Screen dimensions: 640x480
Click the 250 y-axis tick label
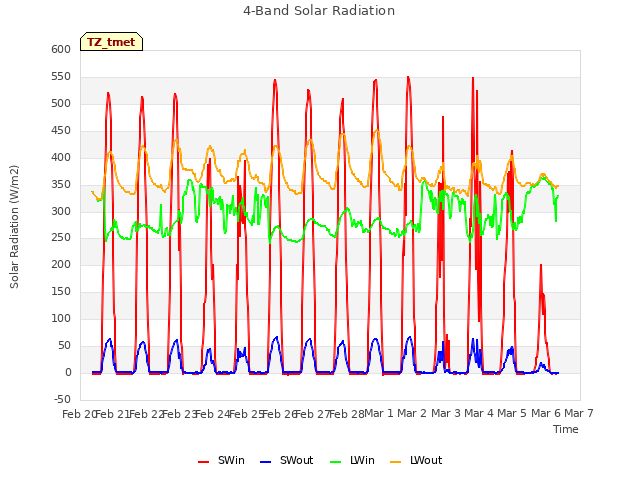(x=61, y=238)
